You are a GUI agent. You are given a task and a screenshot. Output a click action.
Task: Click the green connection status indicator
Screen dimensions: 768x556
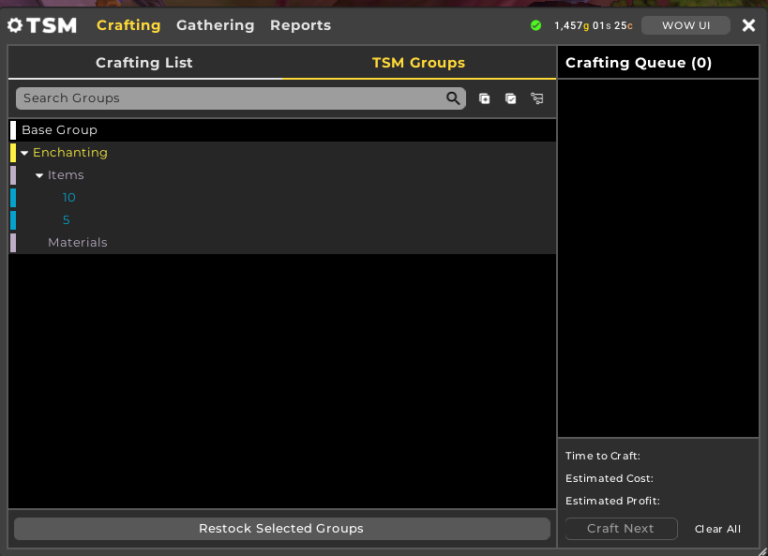[536, 25]
